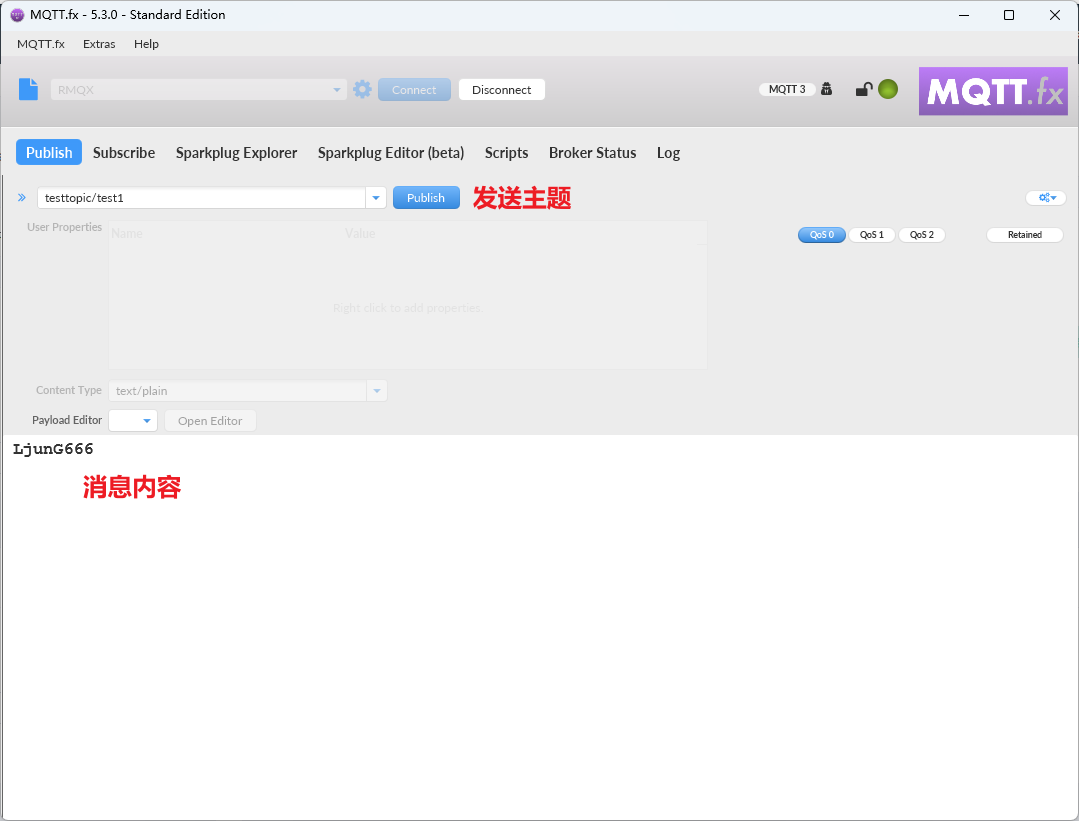Click the payload text LjunG666

(x=53, y=449)
